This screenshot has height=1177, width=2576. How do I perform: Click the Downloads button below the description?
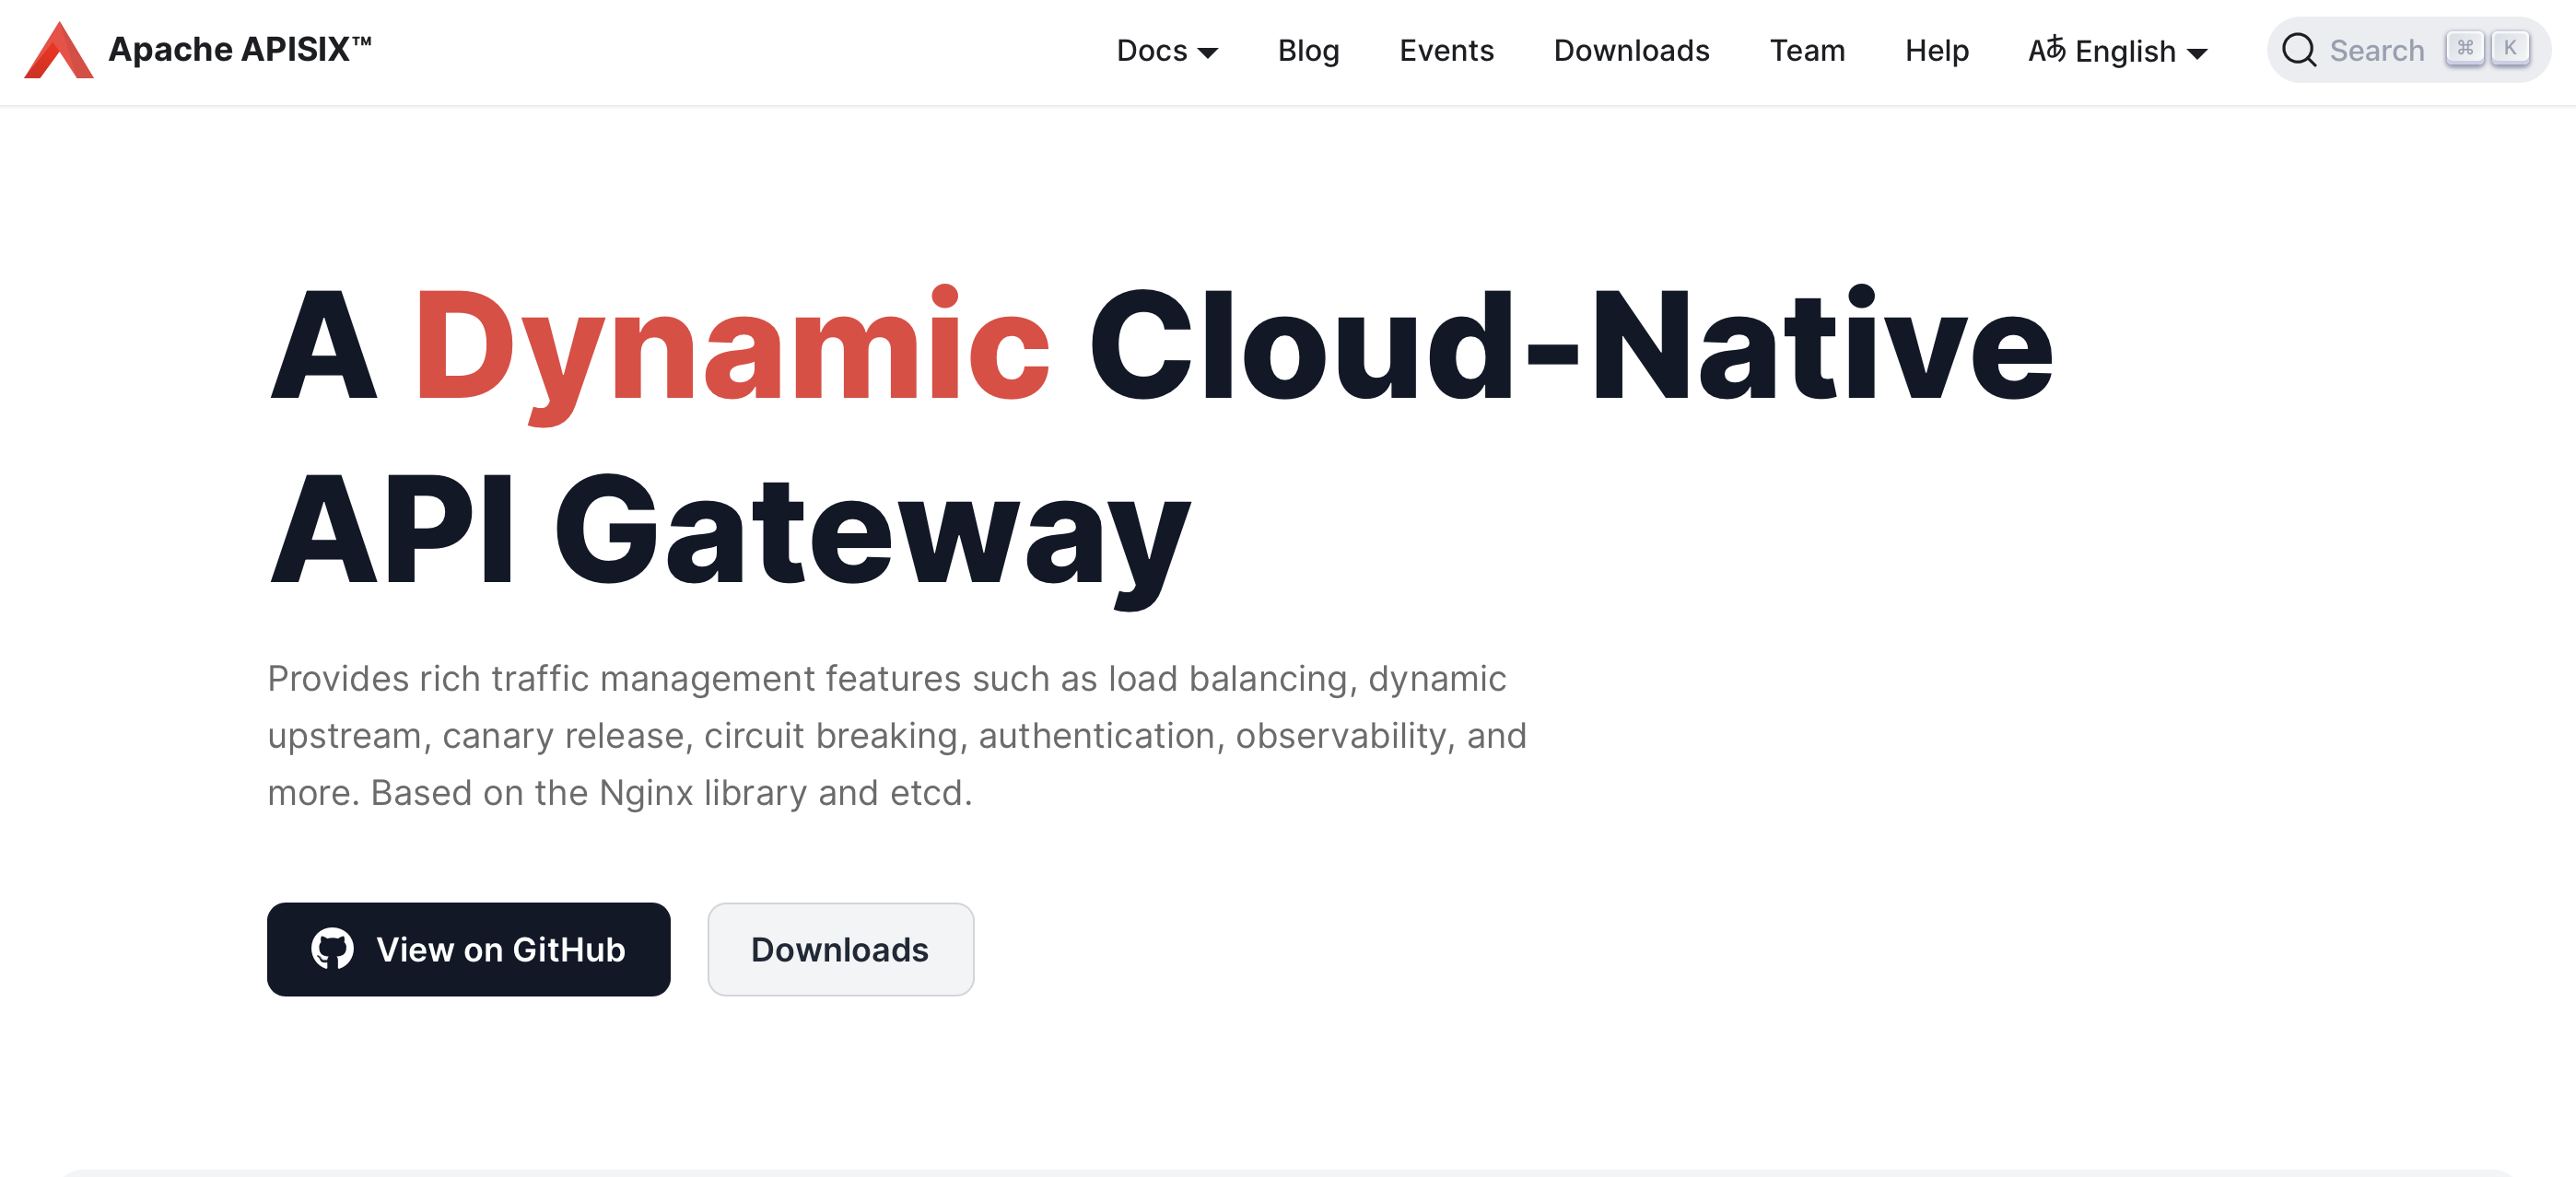point(839,948)
